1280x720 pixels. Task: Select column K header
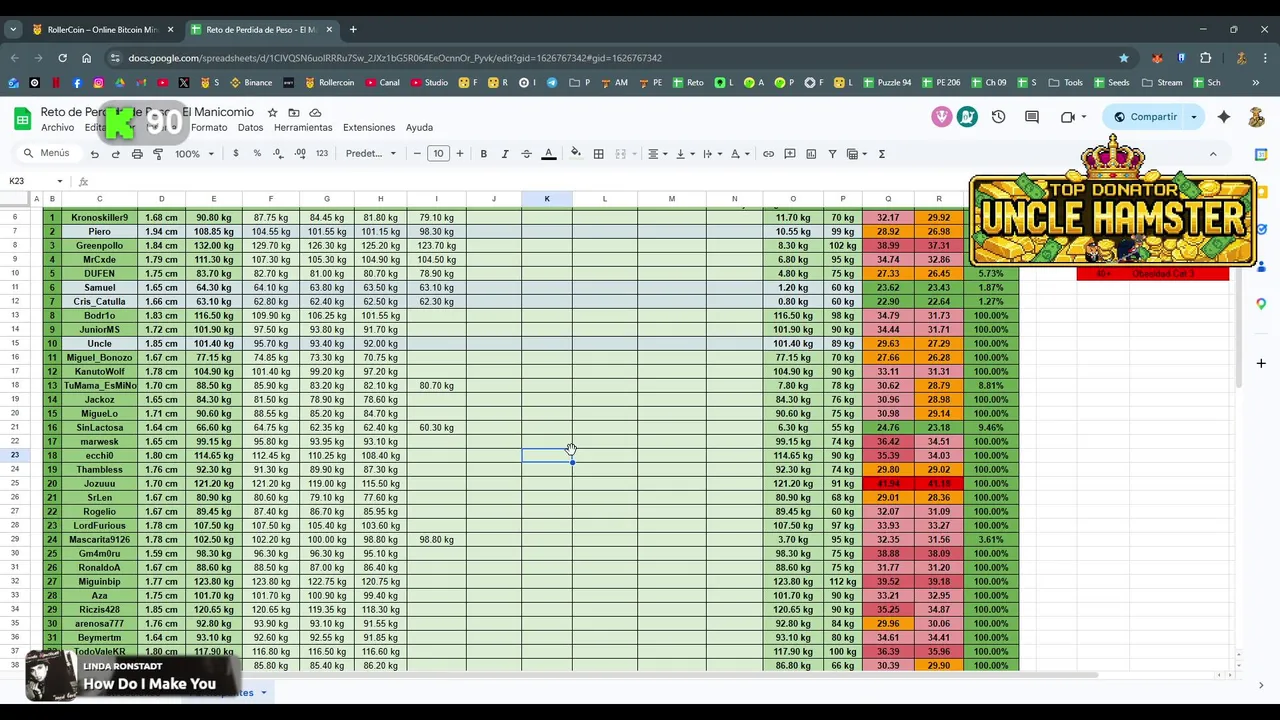coord(547,199)
